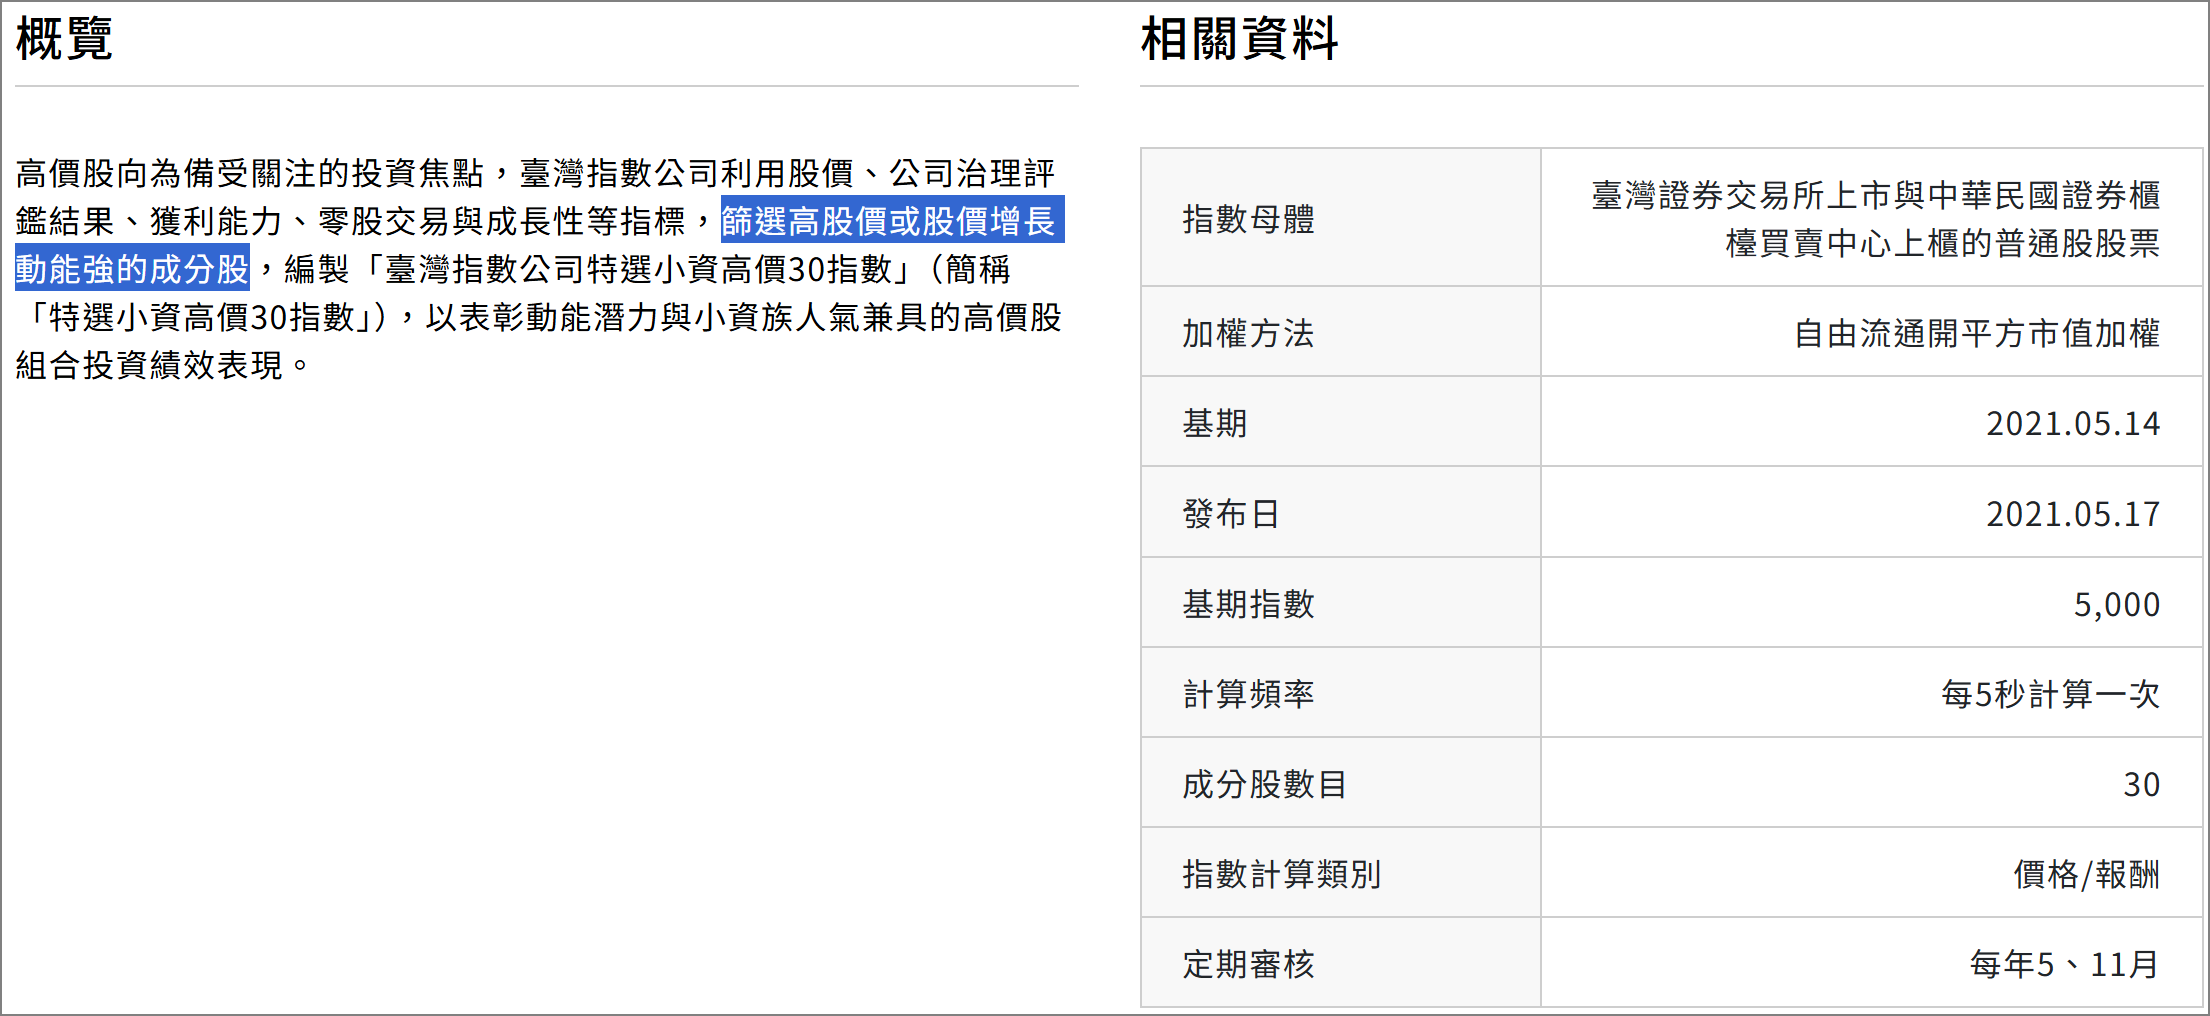Click the value 每5秒計算一次
This screenshot has width=2210, height=1016.
pos(2050,693)
